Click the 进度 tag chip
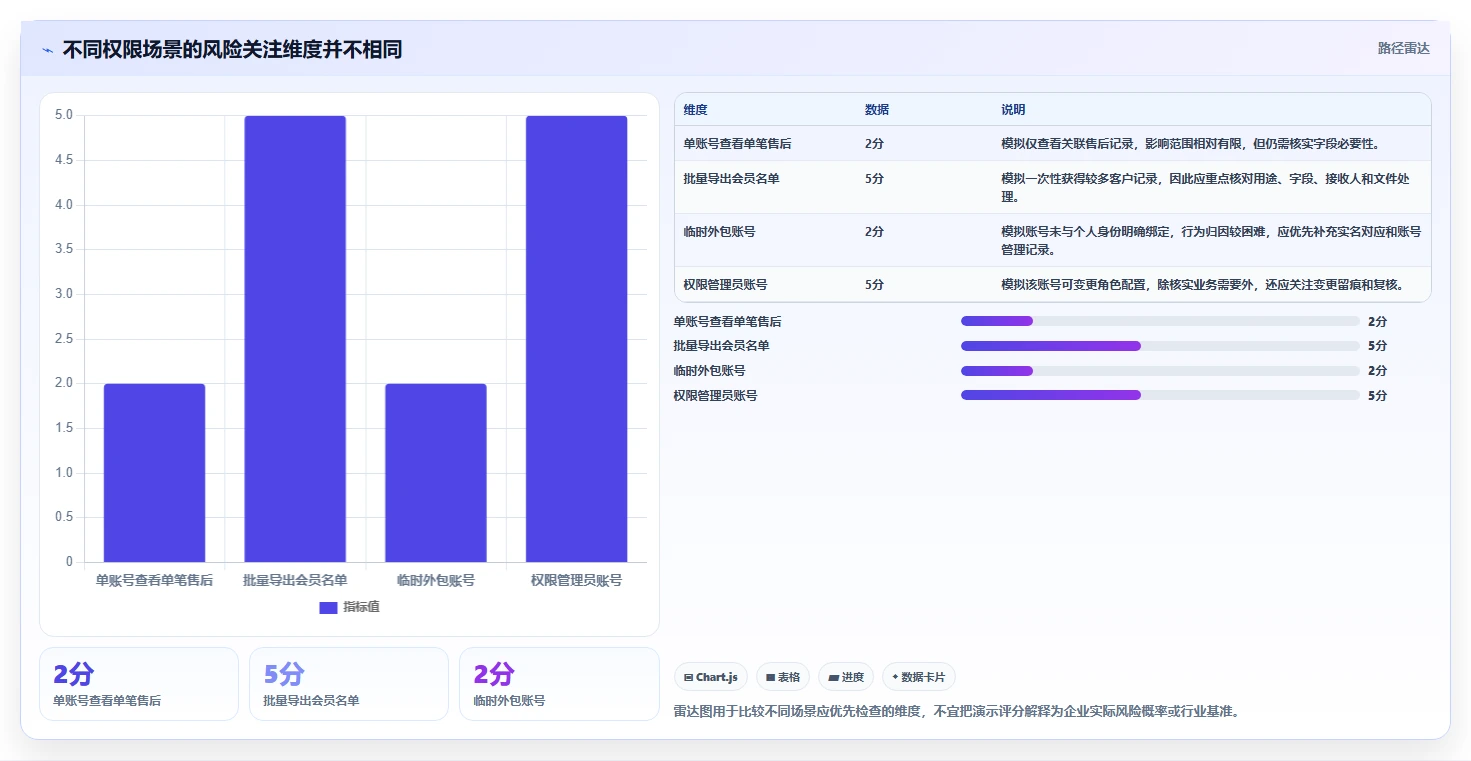 pyautogui.click(x=846, y=677)
